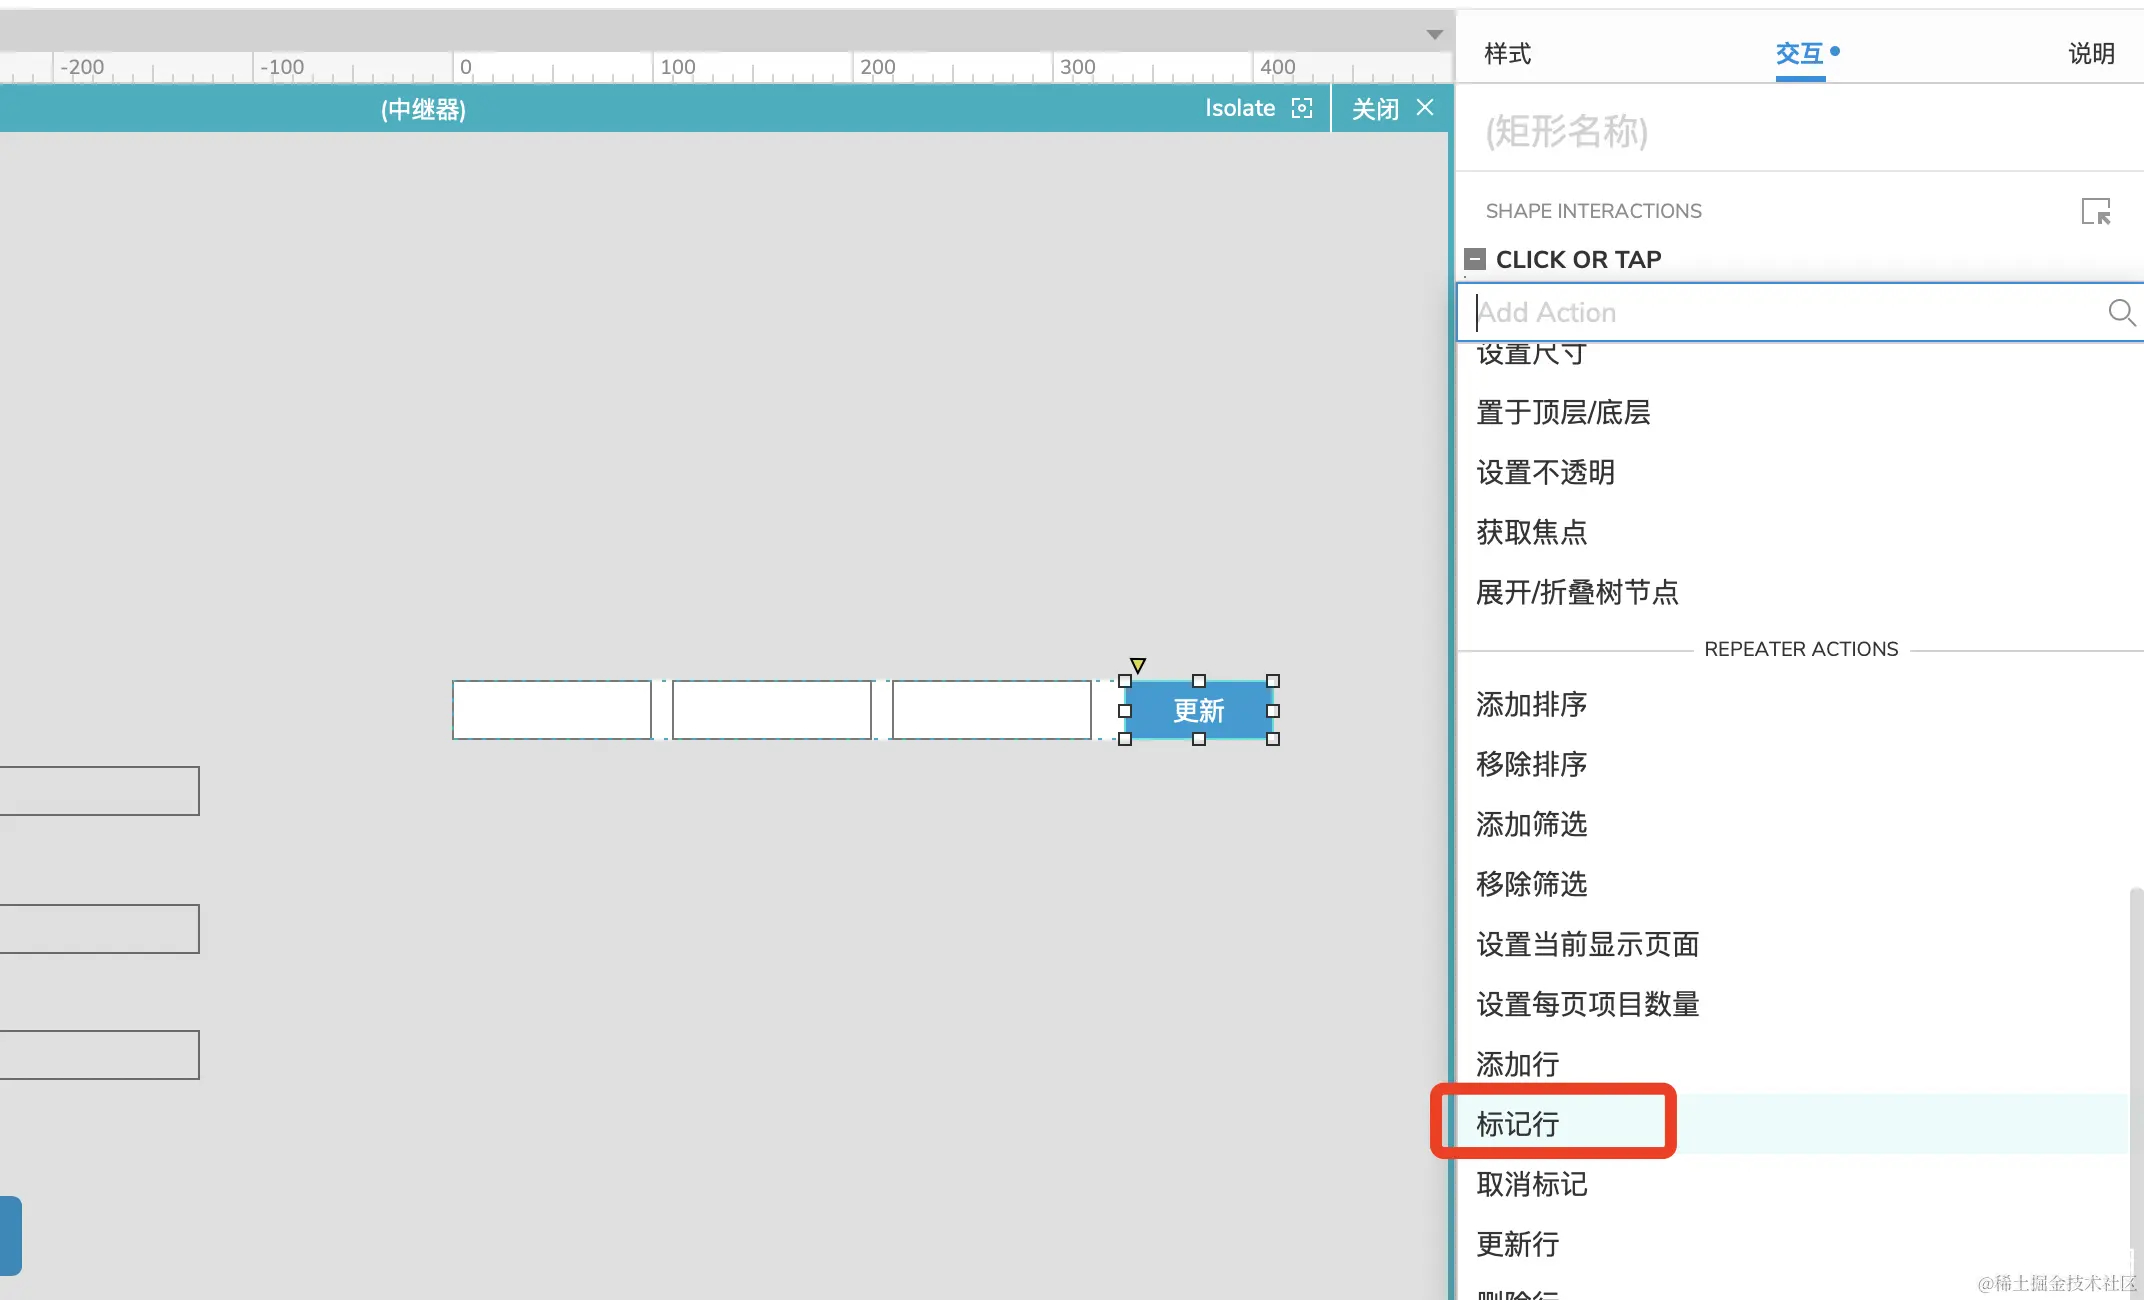The width and height of the screenshot is (2144, 1300).
Task: Collapse the CLICK OR TAP event section
Action: click(x=1475, y=260)
